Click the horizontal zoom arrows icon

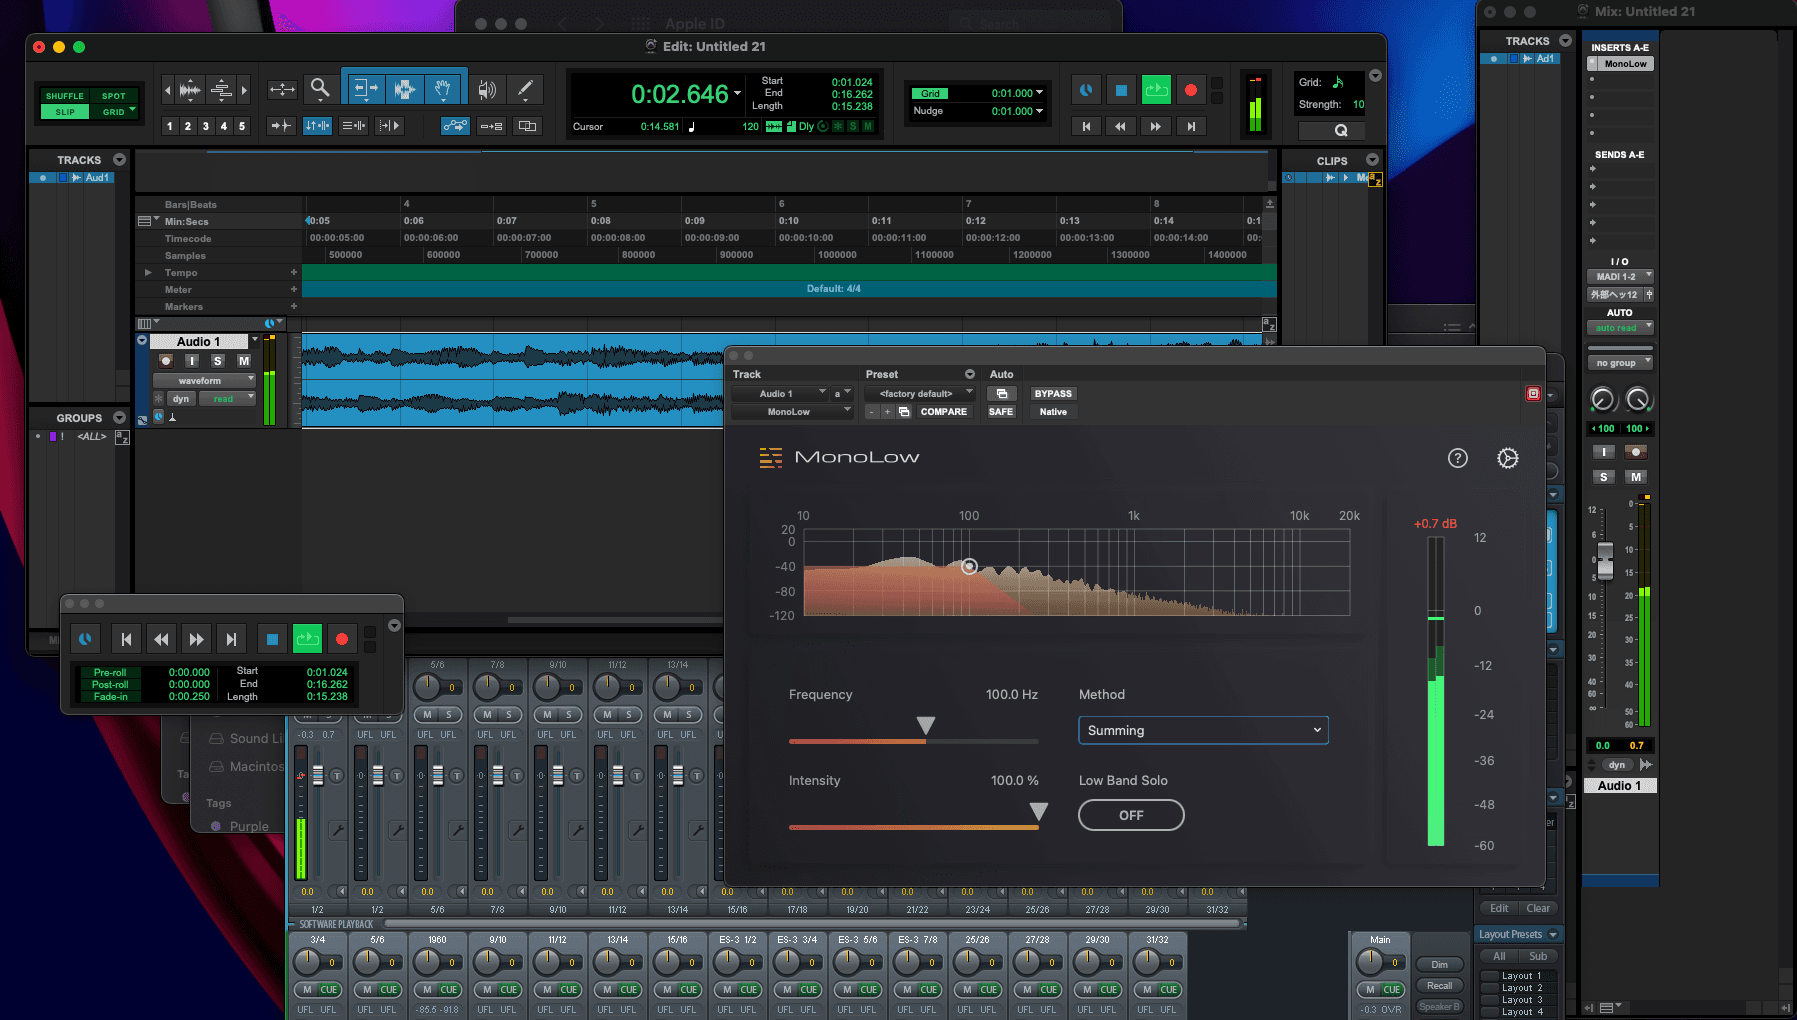tap(282, 89)
